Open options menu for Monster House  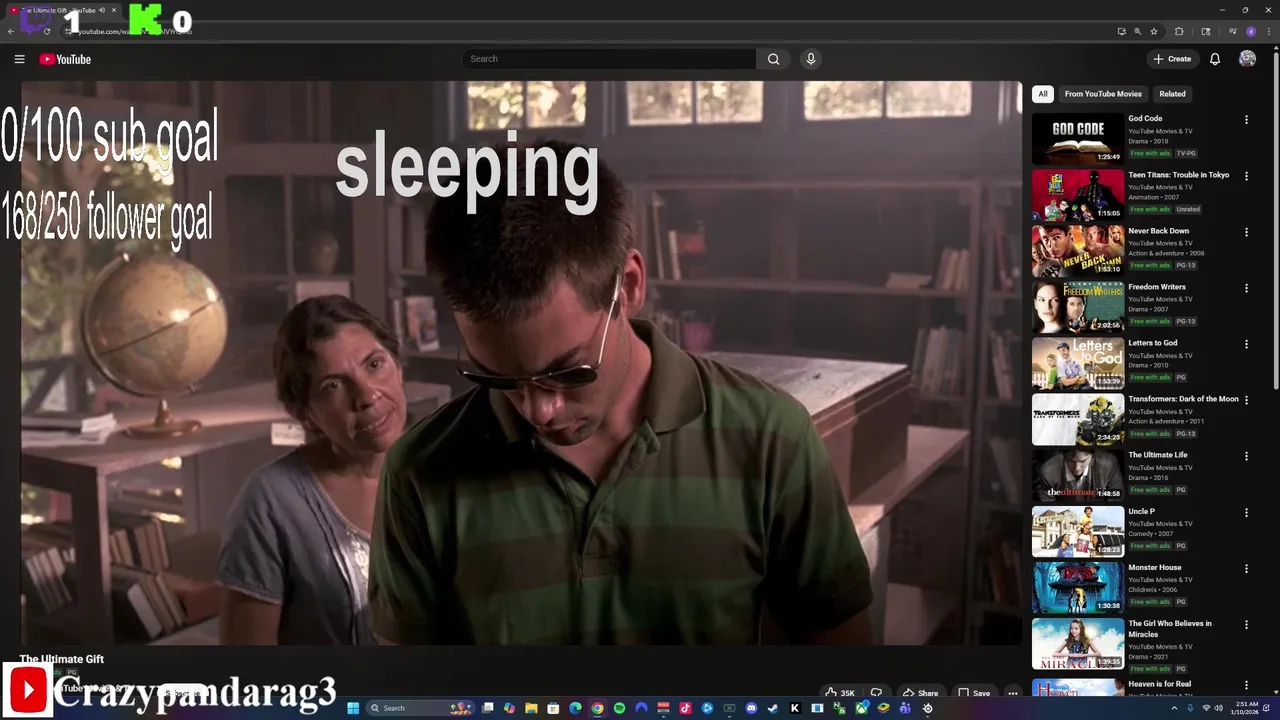(x=1246, y=568)
